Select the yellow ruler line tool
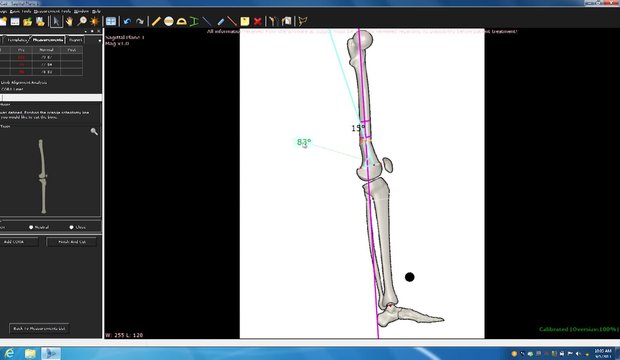Image resolution: width=620 pixels, height=360 pixels. [156, 21]
